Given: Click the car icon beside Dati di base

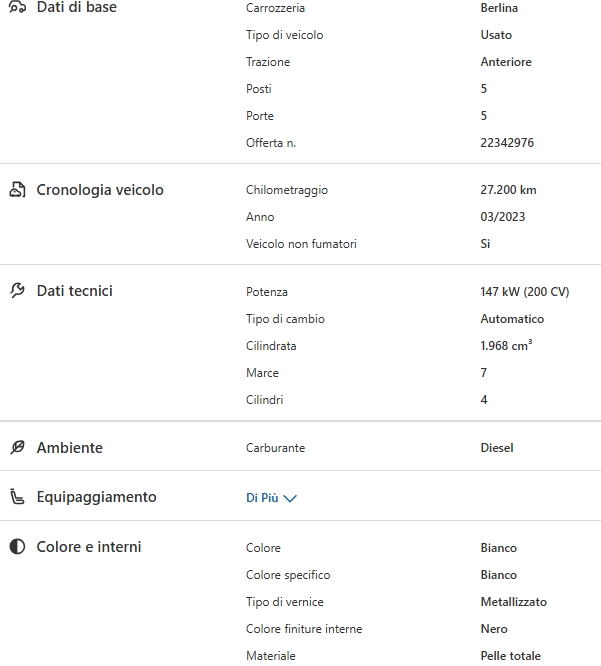Looking at the screenshot, I should click(x=17, y=7).
